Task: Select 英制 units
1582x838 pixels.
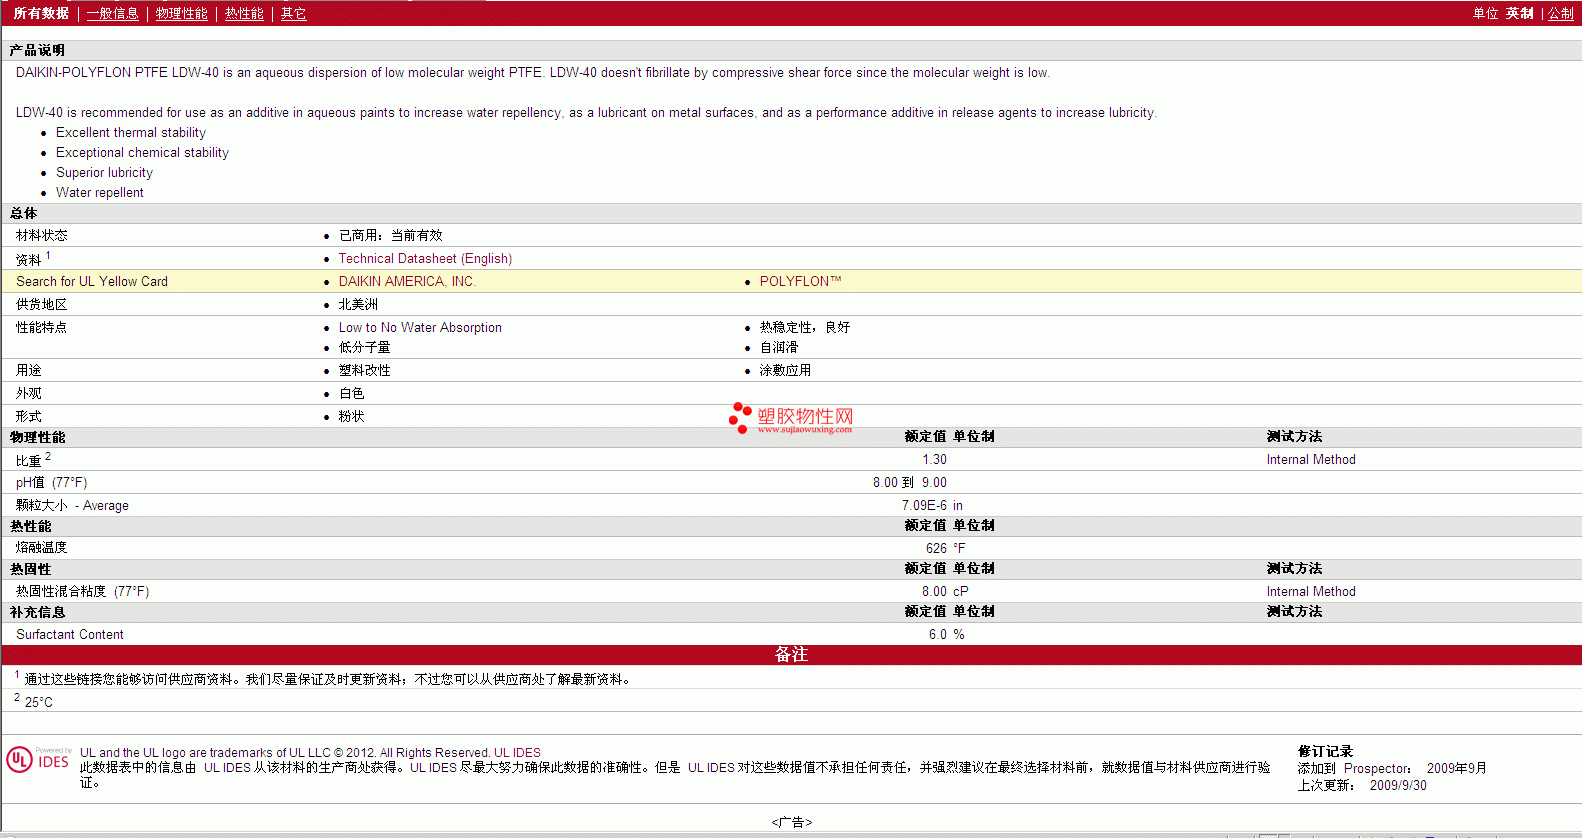Action: tap(1519, 13)
